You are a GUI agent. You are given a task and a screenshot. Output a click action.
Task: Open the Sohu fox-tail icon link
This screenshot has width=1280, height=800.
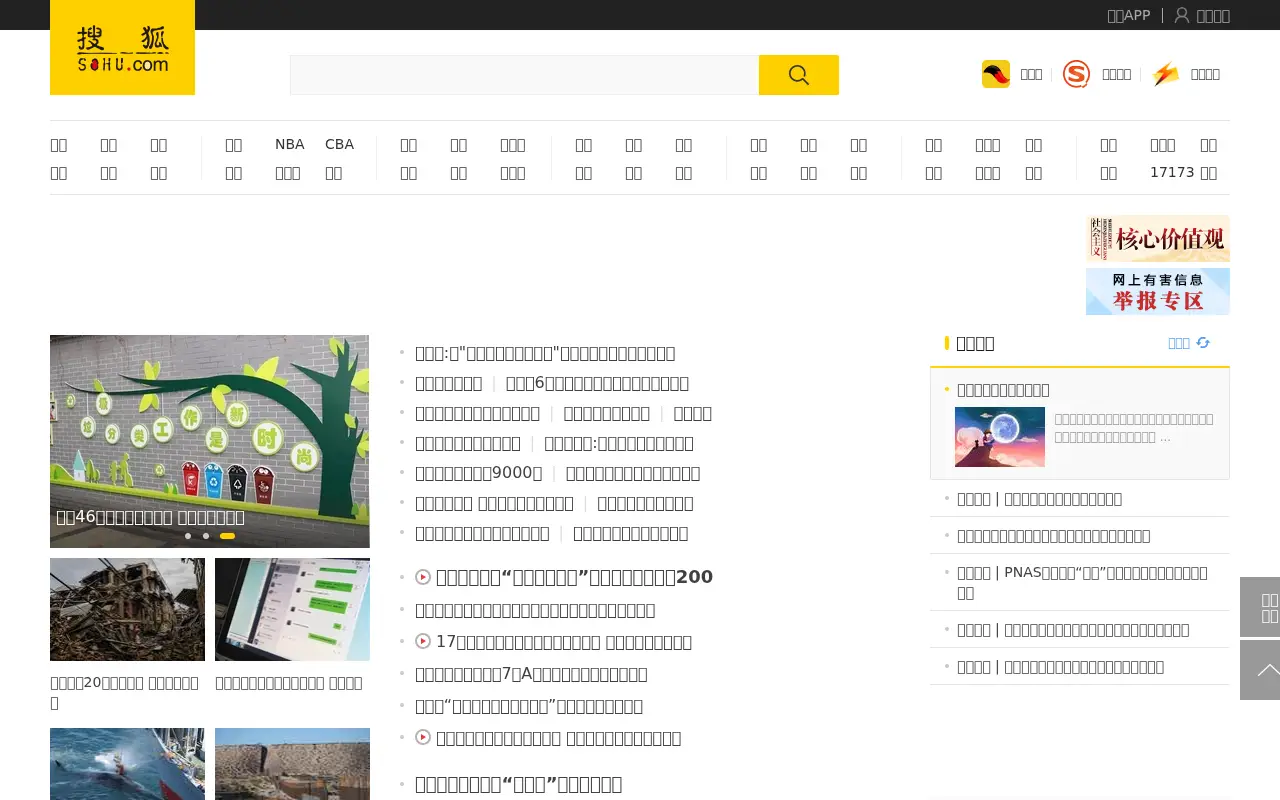[x=995, y=74]
